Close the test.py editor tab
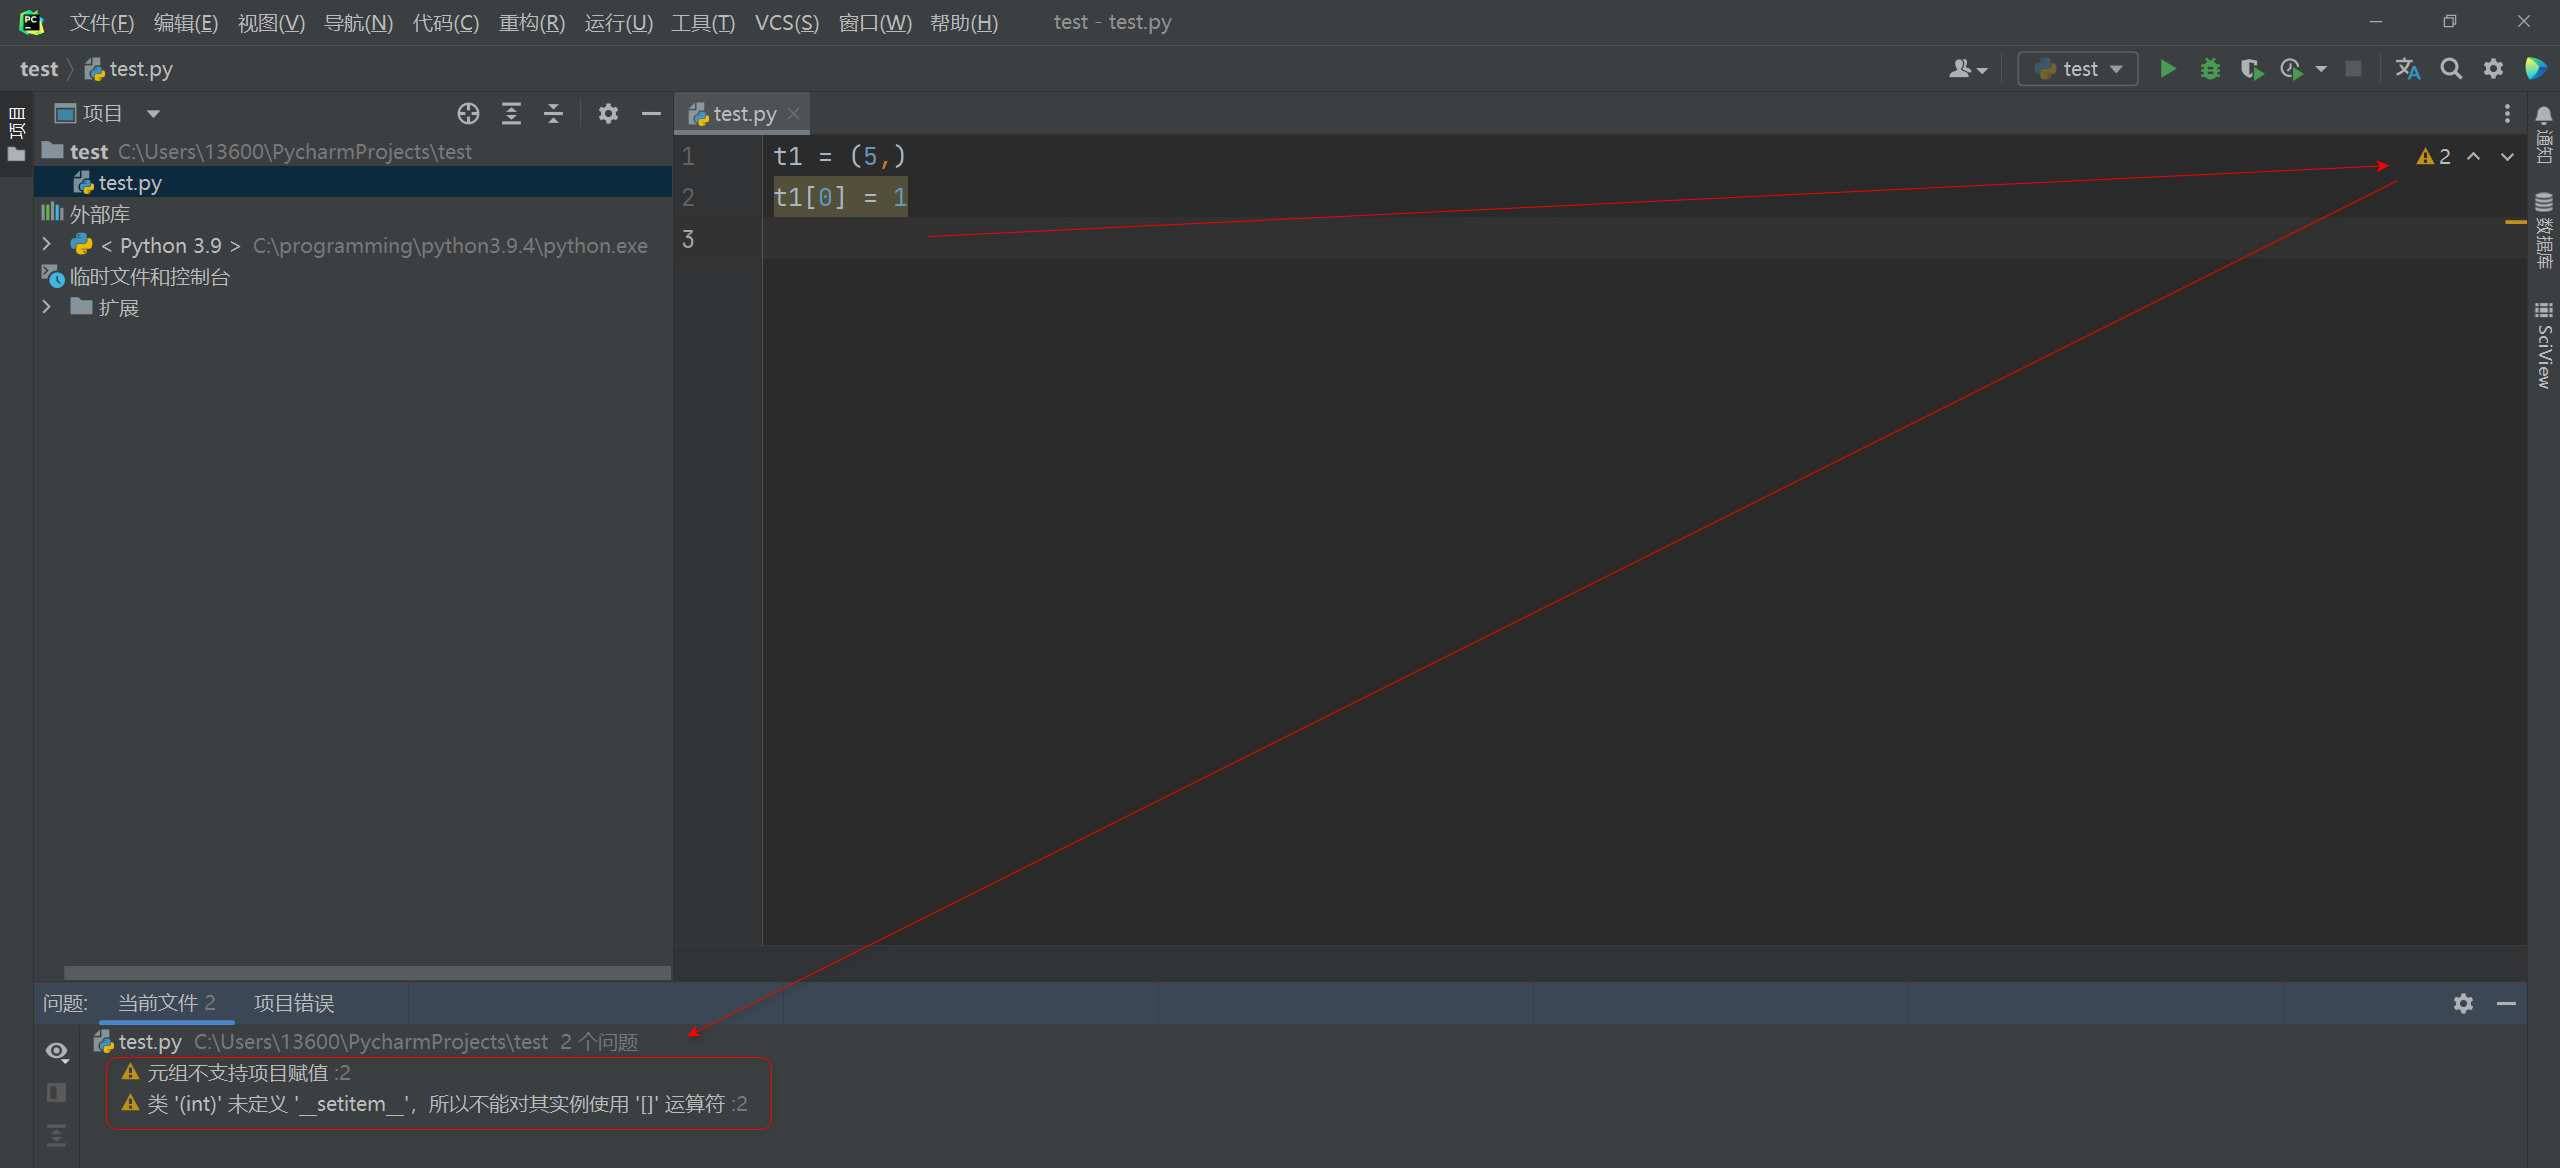 [x=794, y=114]
